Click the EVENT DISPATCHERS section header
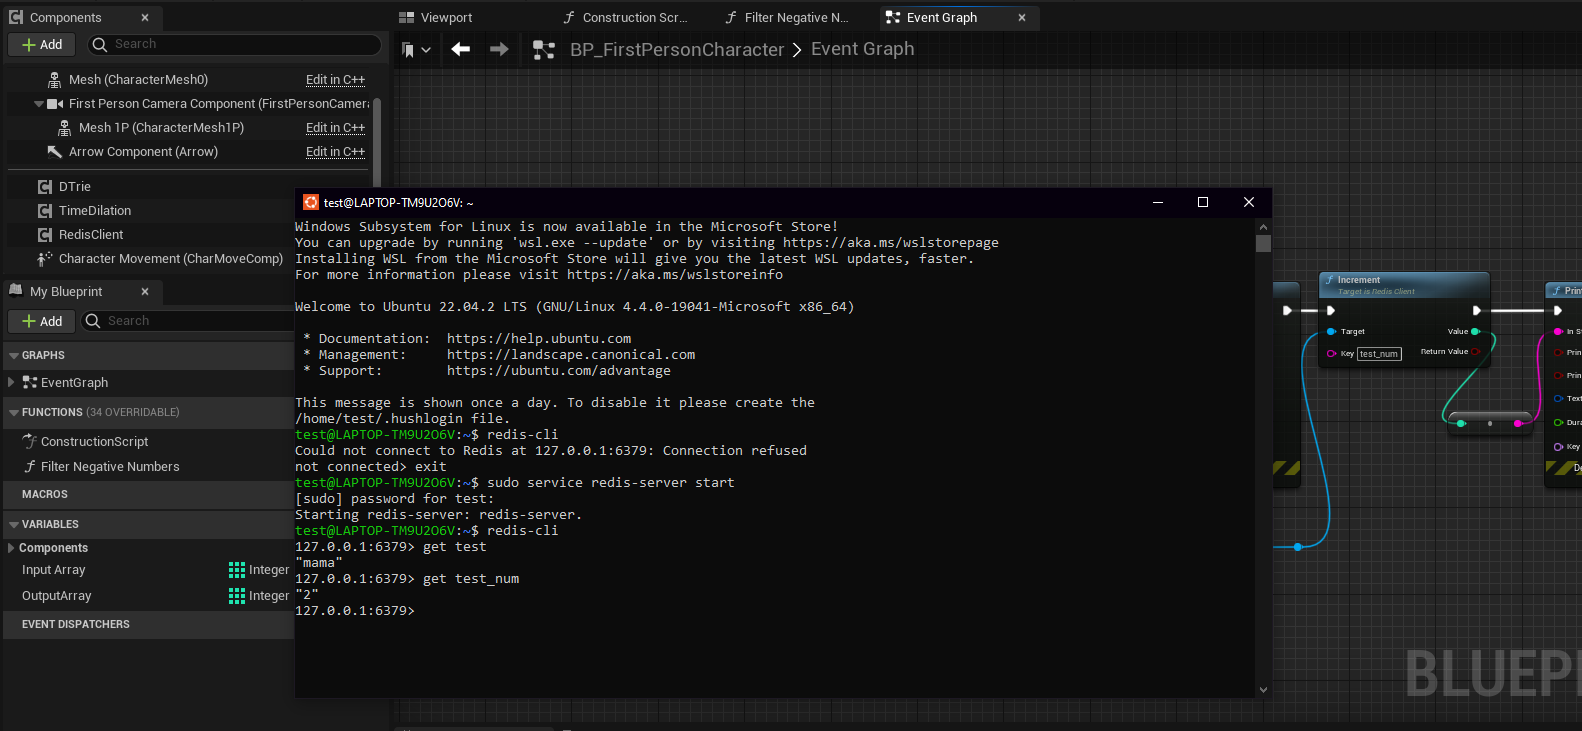Viewport: 1582px width, 731px height. [76, 624]
